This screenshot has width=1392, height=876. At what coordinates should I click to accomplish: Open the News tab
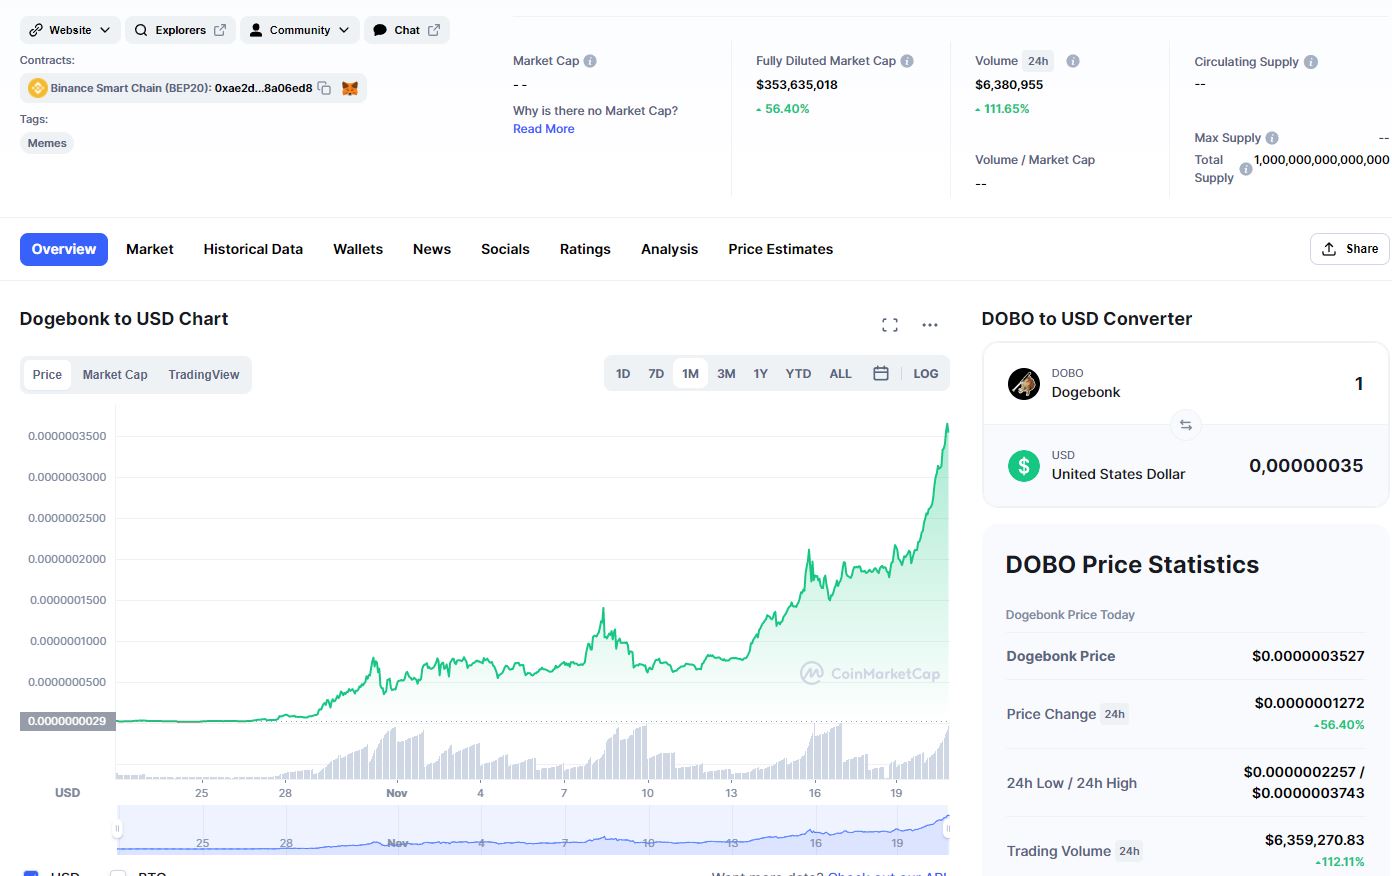tap(432, 249)
